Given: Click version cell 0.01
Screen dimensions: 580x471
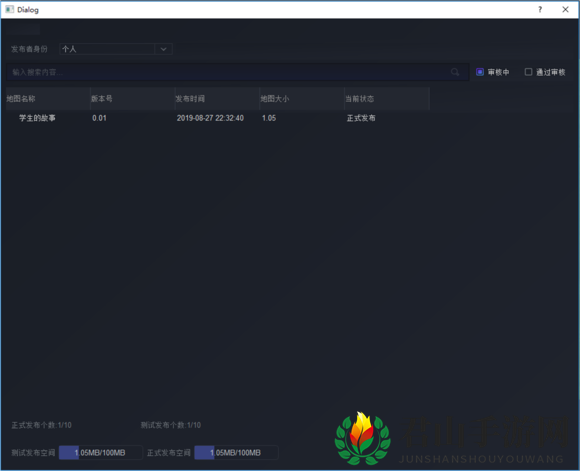Looking at the screenshot, I should pyautogui.click(x=99, y=118).
